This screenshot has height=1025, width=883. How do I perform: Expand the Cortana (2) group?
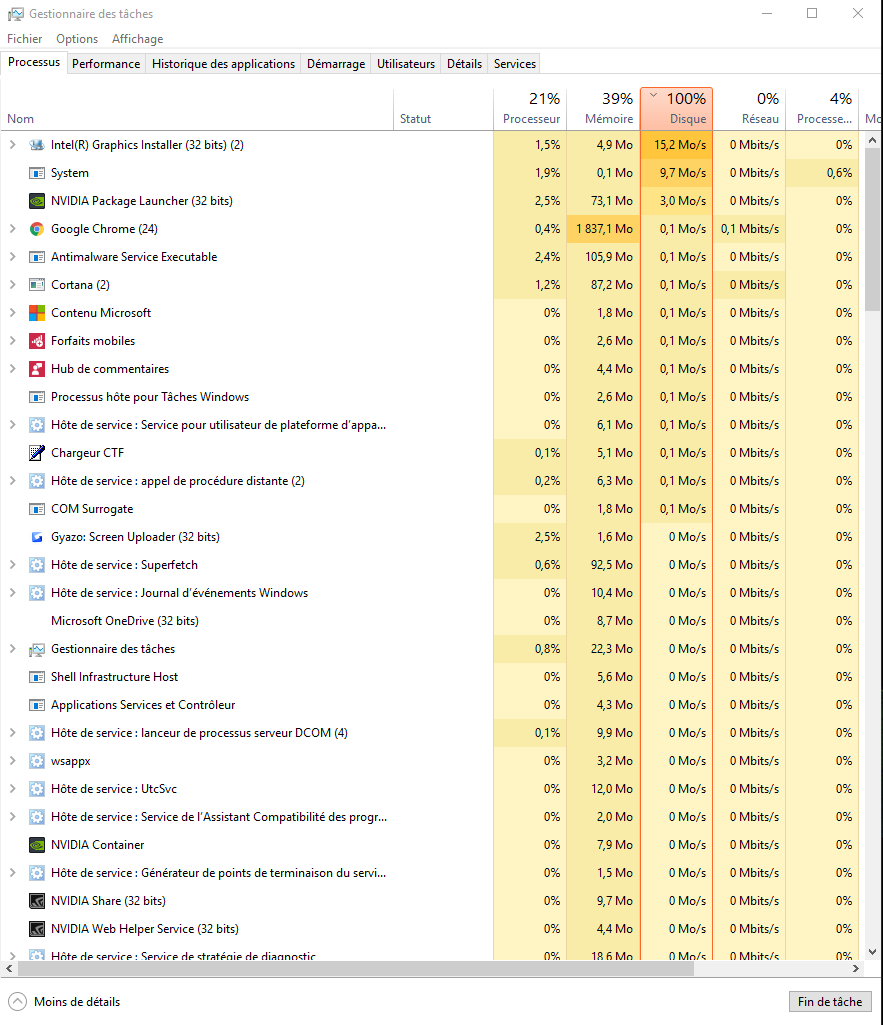[x=12, y=285]
